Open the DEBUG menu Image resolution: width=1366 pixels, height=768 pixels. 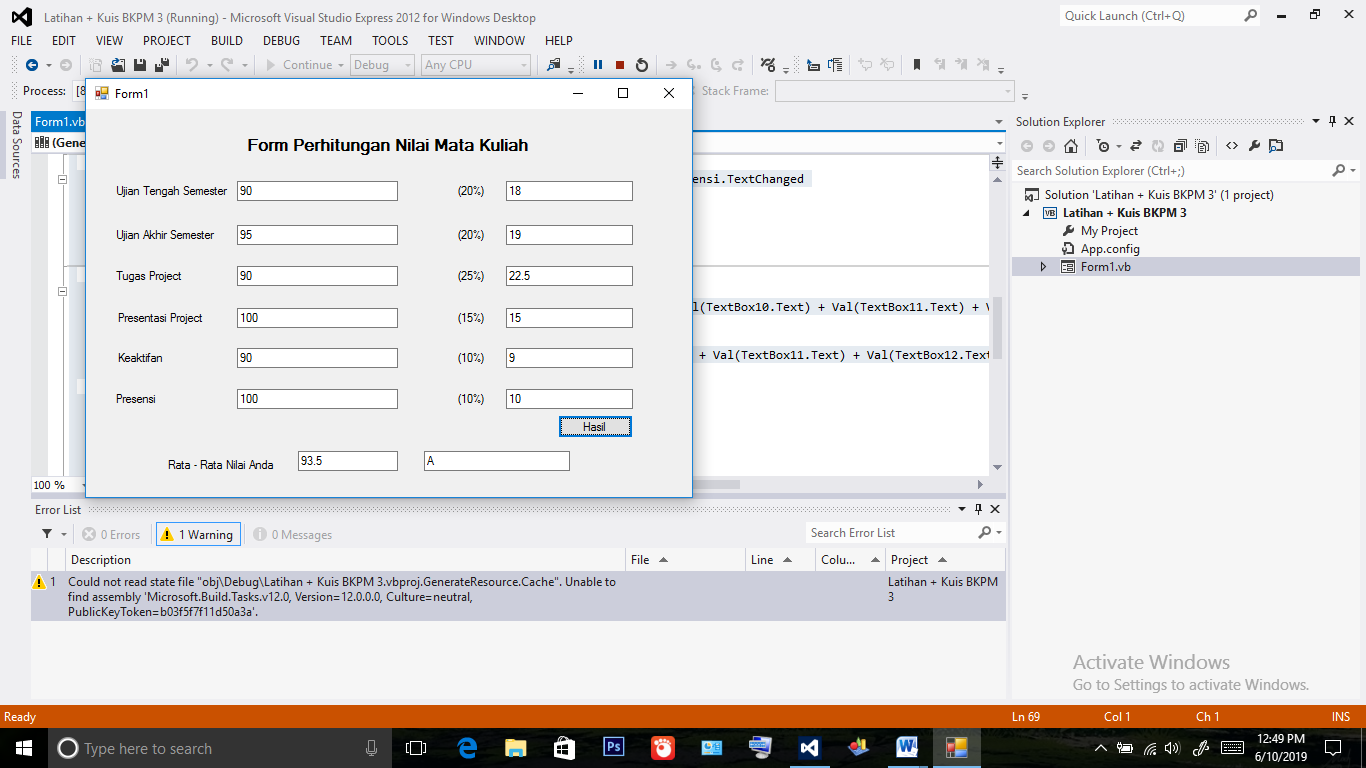(281, 41)
